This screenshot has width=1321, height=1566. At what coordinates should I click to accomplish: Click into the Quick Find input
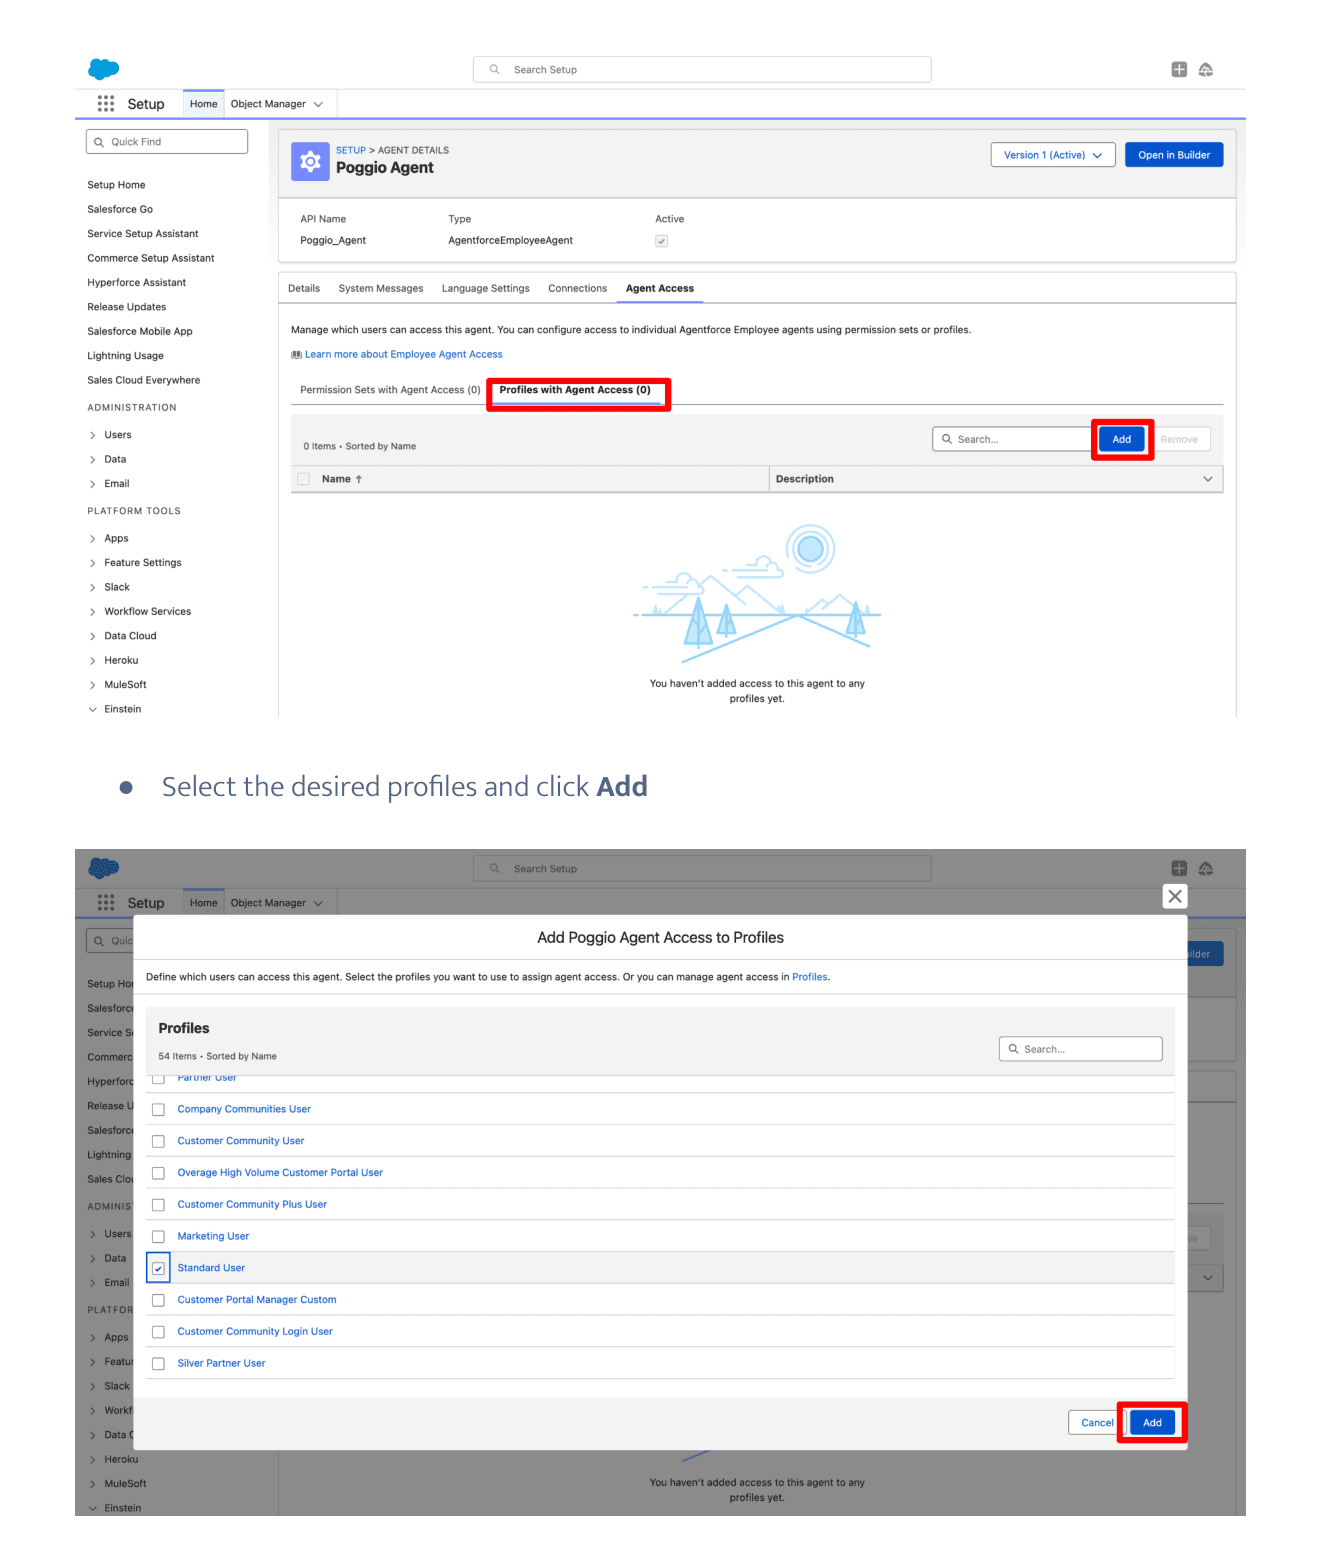(x=167, y=142)
